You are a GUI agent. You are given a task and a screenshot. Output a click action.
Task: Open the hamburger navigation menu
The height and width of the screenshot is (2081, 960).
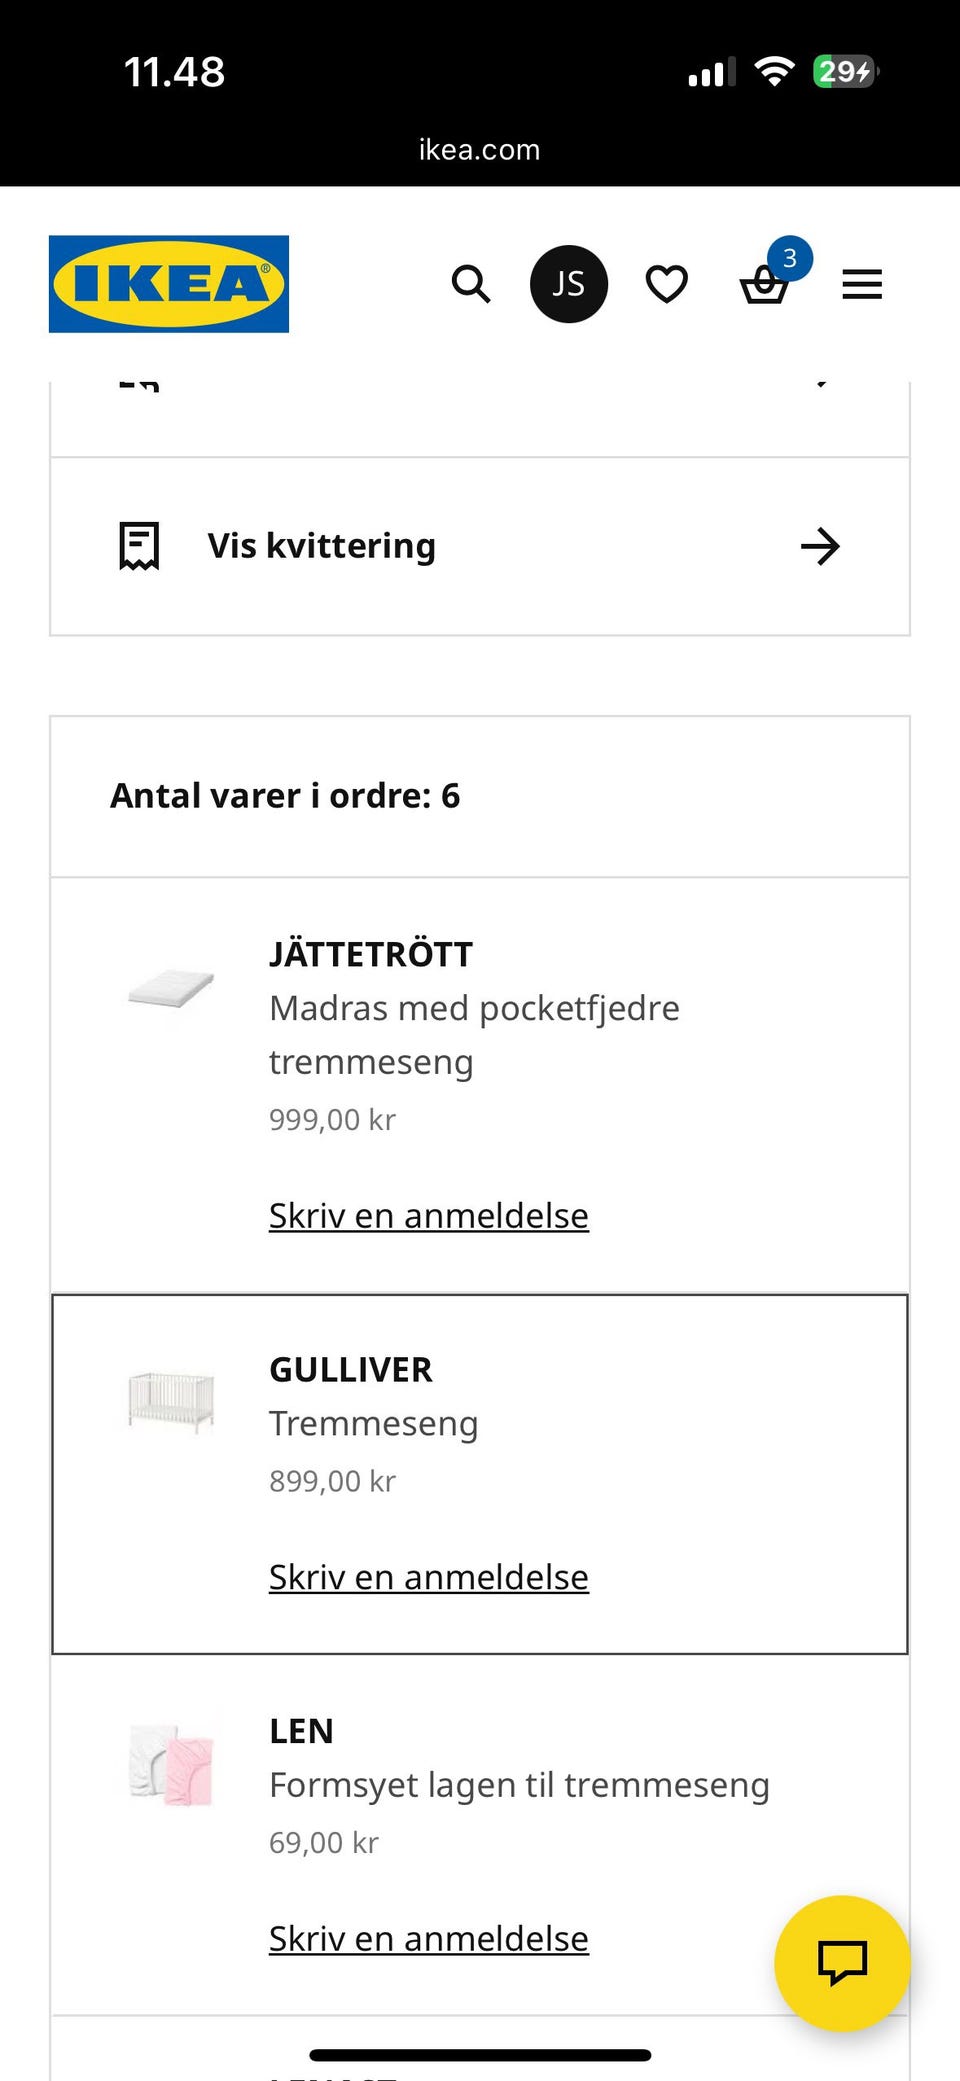point(861,284)
